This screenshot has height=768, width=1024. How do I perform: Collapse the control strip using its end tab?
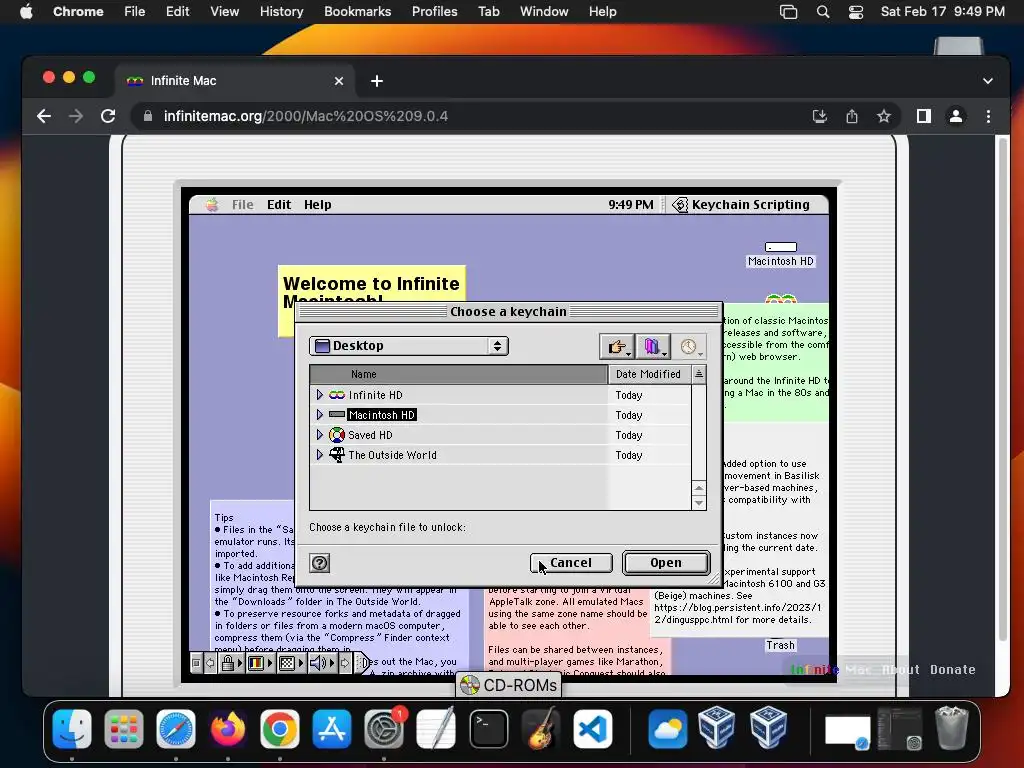point(362,664)
